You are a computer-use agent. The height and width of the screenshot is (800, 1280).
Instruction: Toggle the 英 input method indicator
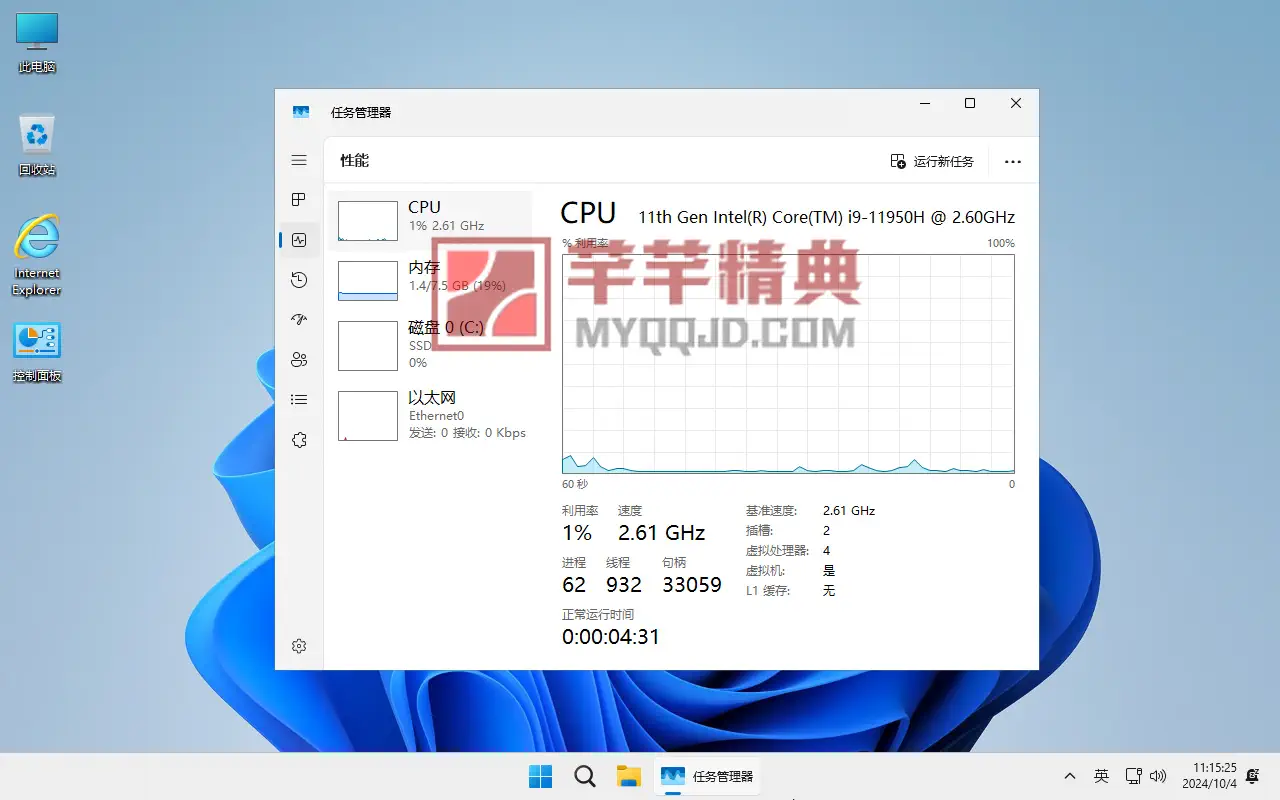pyautogui.click(x=1101, y=776)
